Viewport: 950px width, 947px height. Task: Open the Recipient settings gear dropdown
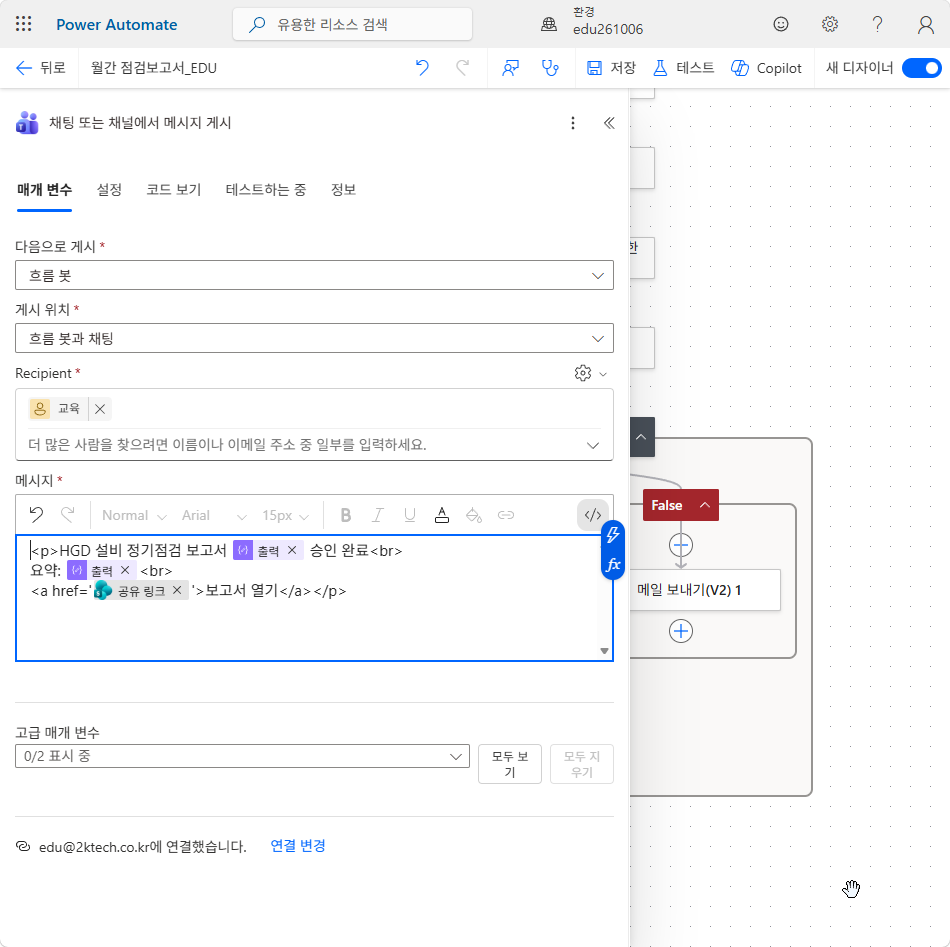coord(590,373)
